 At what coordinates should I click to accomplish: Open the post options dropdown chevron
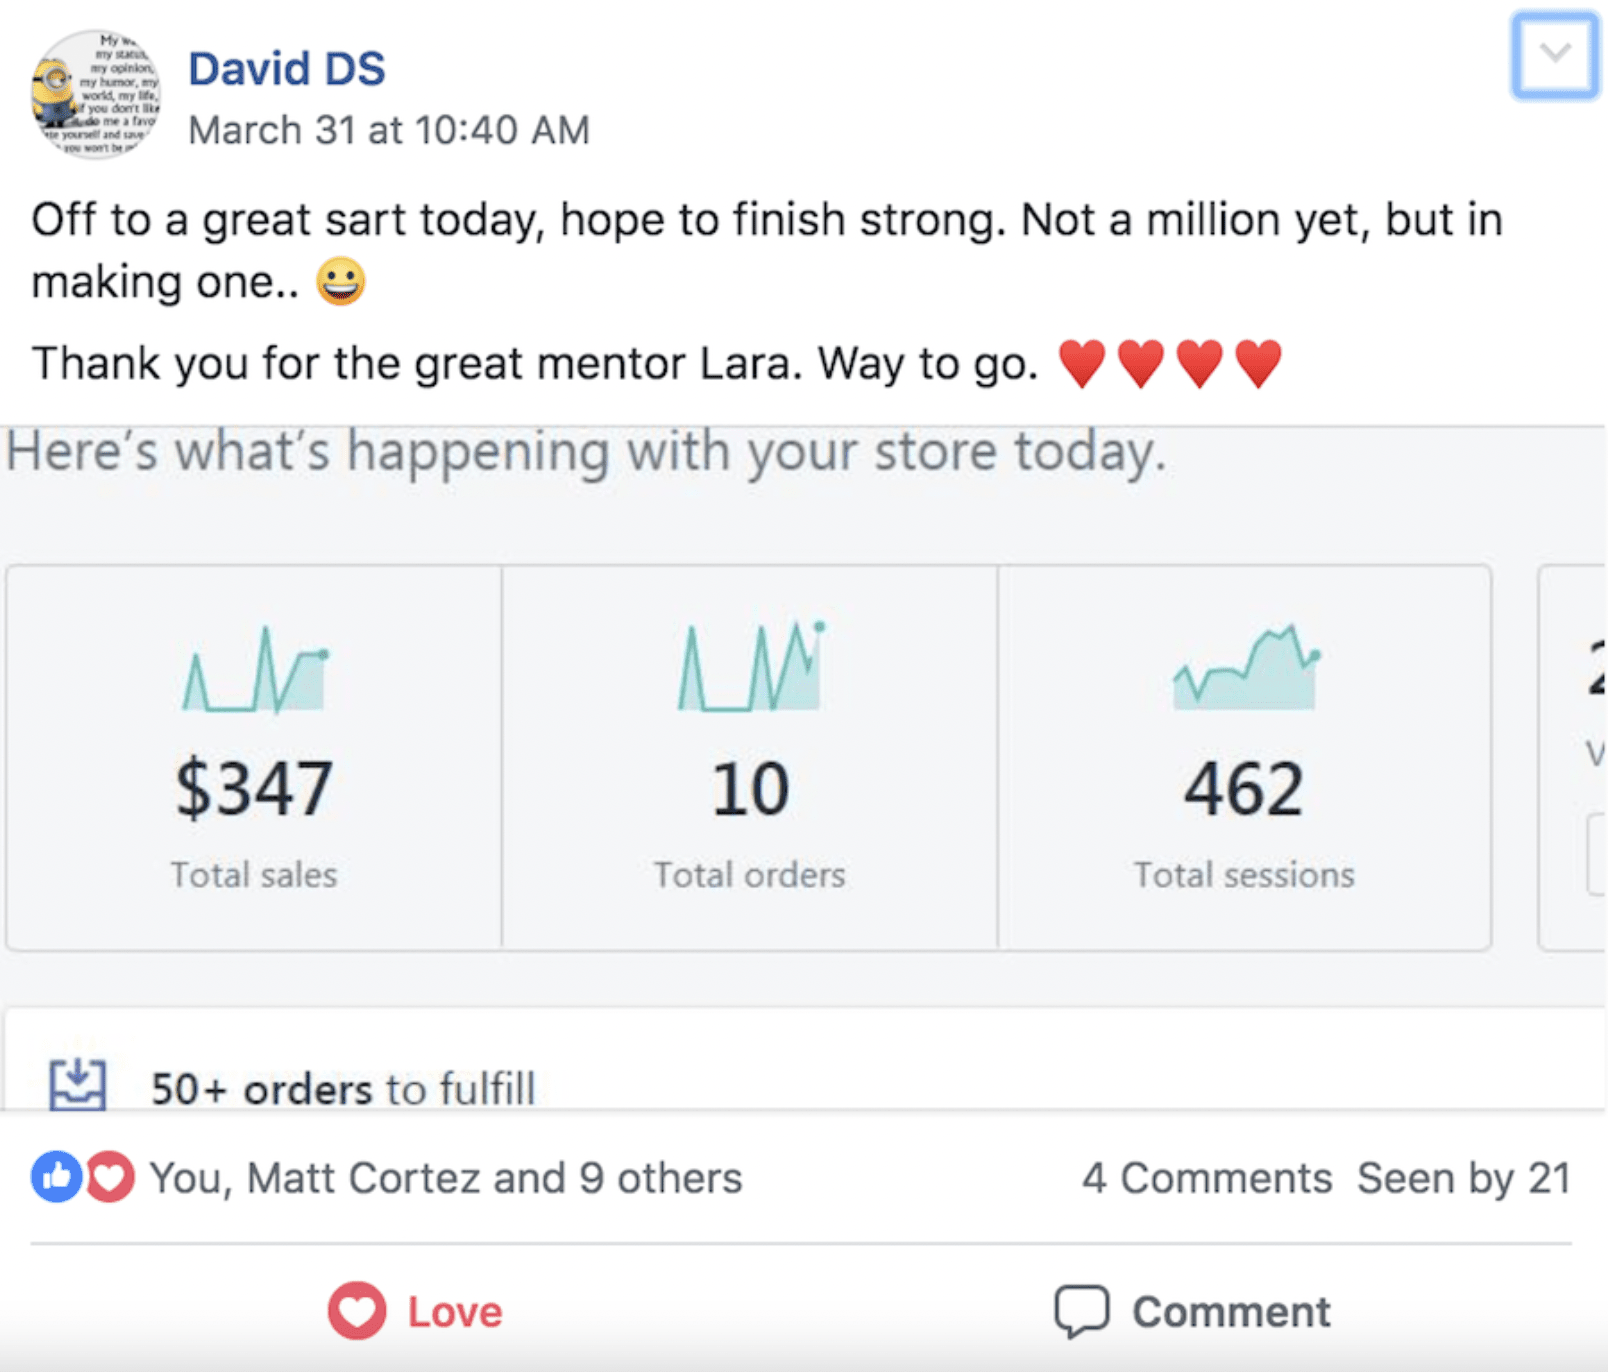[x=1554, y=54]
